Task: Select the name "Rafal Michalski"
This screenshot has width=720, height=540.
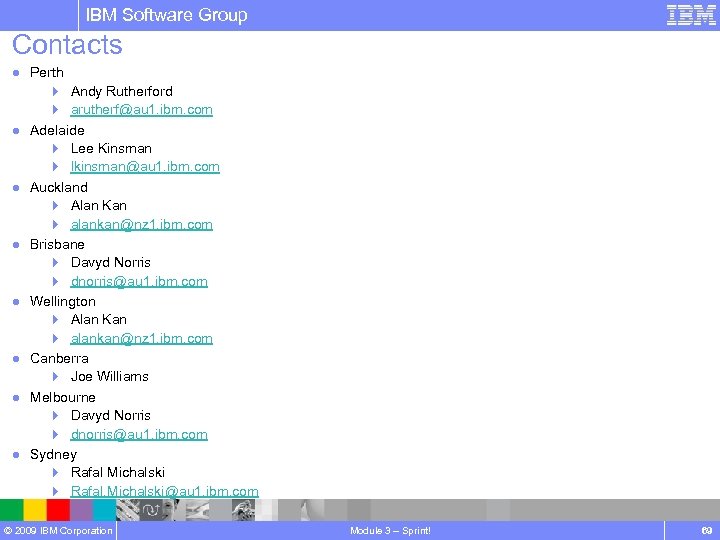Action: [x=118, y=472]
